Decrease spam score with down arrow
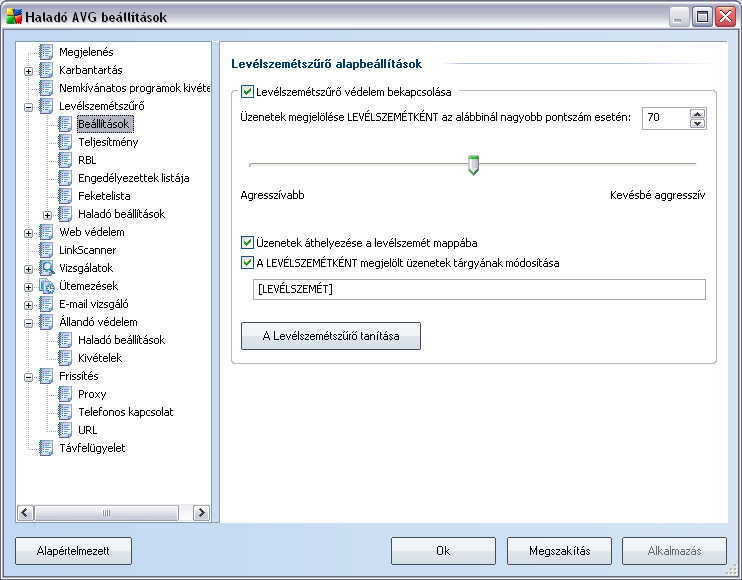 [698, 123]
